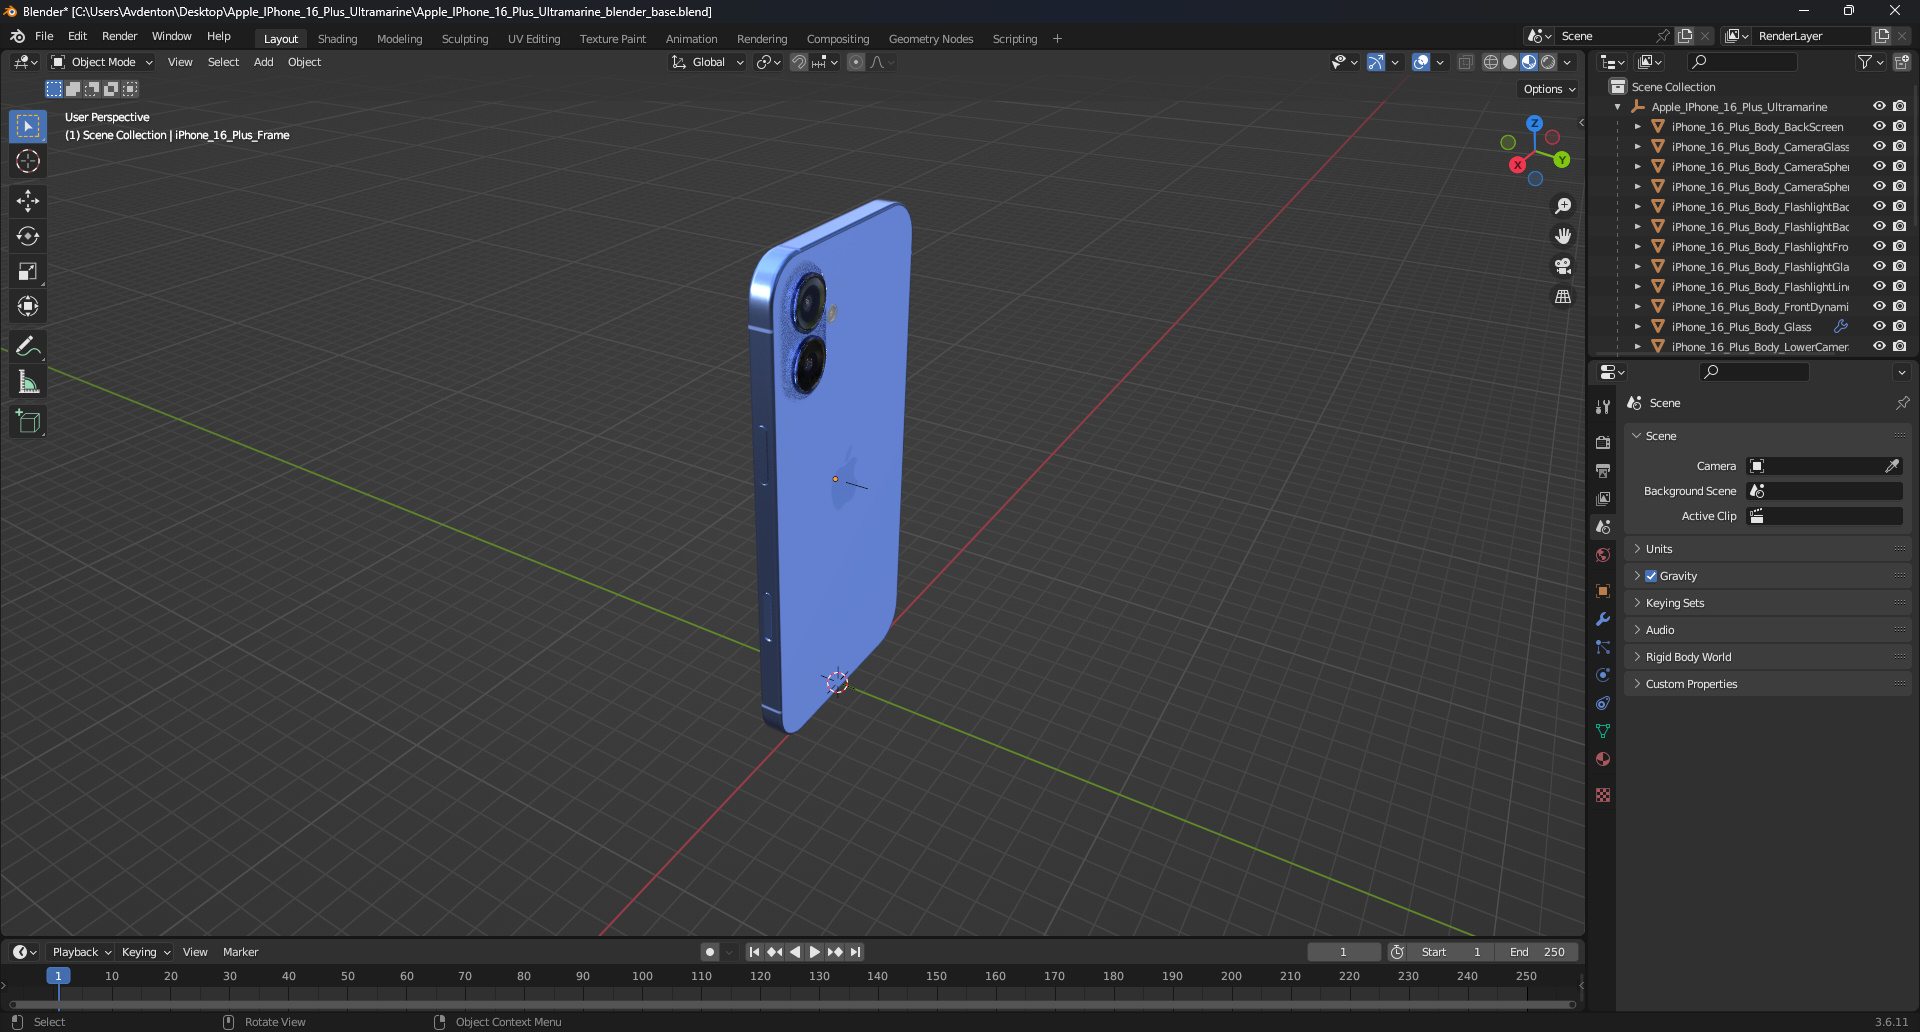Image resolution: width=1920 pixels, height=1032 pixels.
Task: Hide iPhone_16_Plus_Body_BackScreen in viewport
Action: coord(1879,126)
